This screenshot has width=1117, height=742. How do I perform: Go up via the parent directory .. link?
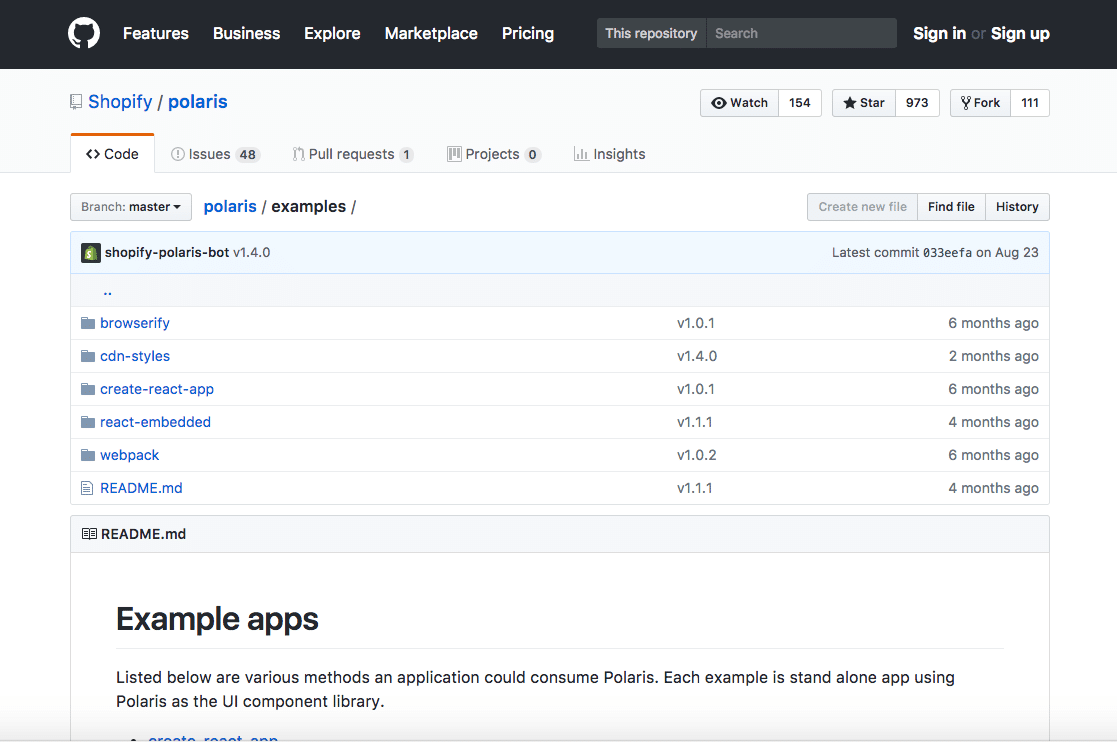click(x=108, y=291)
